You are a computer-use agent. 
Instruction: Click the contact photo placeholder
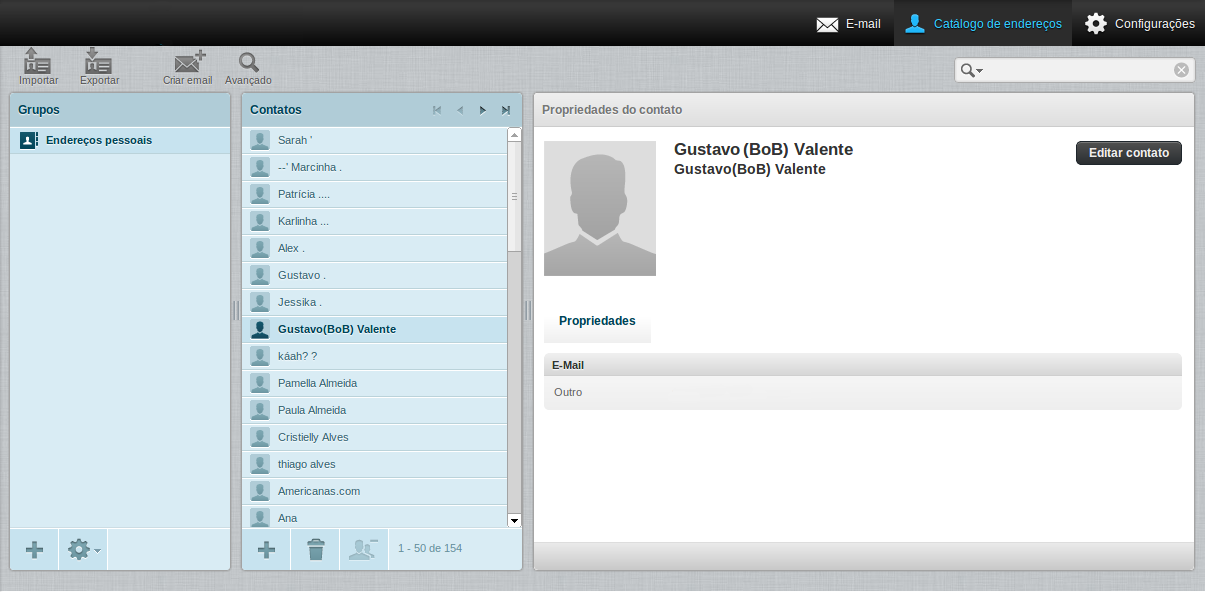(x=600, y=208)
